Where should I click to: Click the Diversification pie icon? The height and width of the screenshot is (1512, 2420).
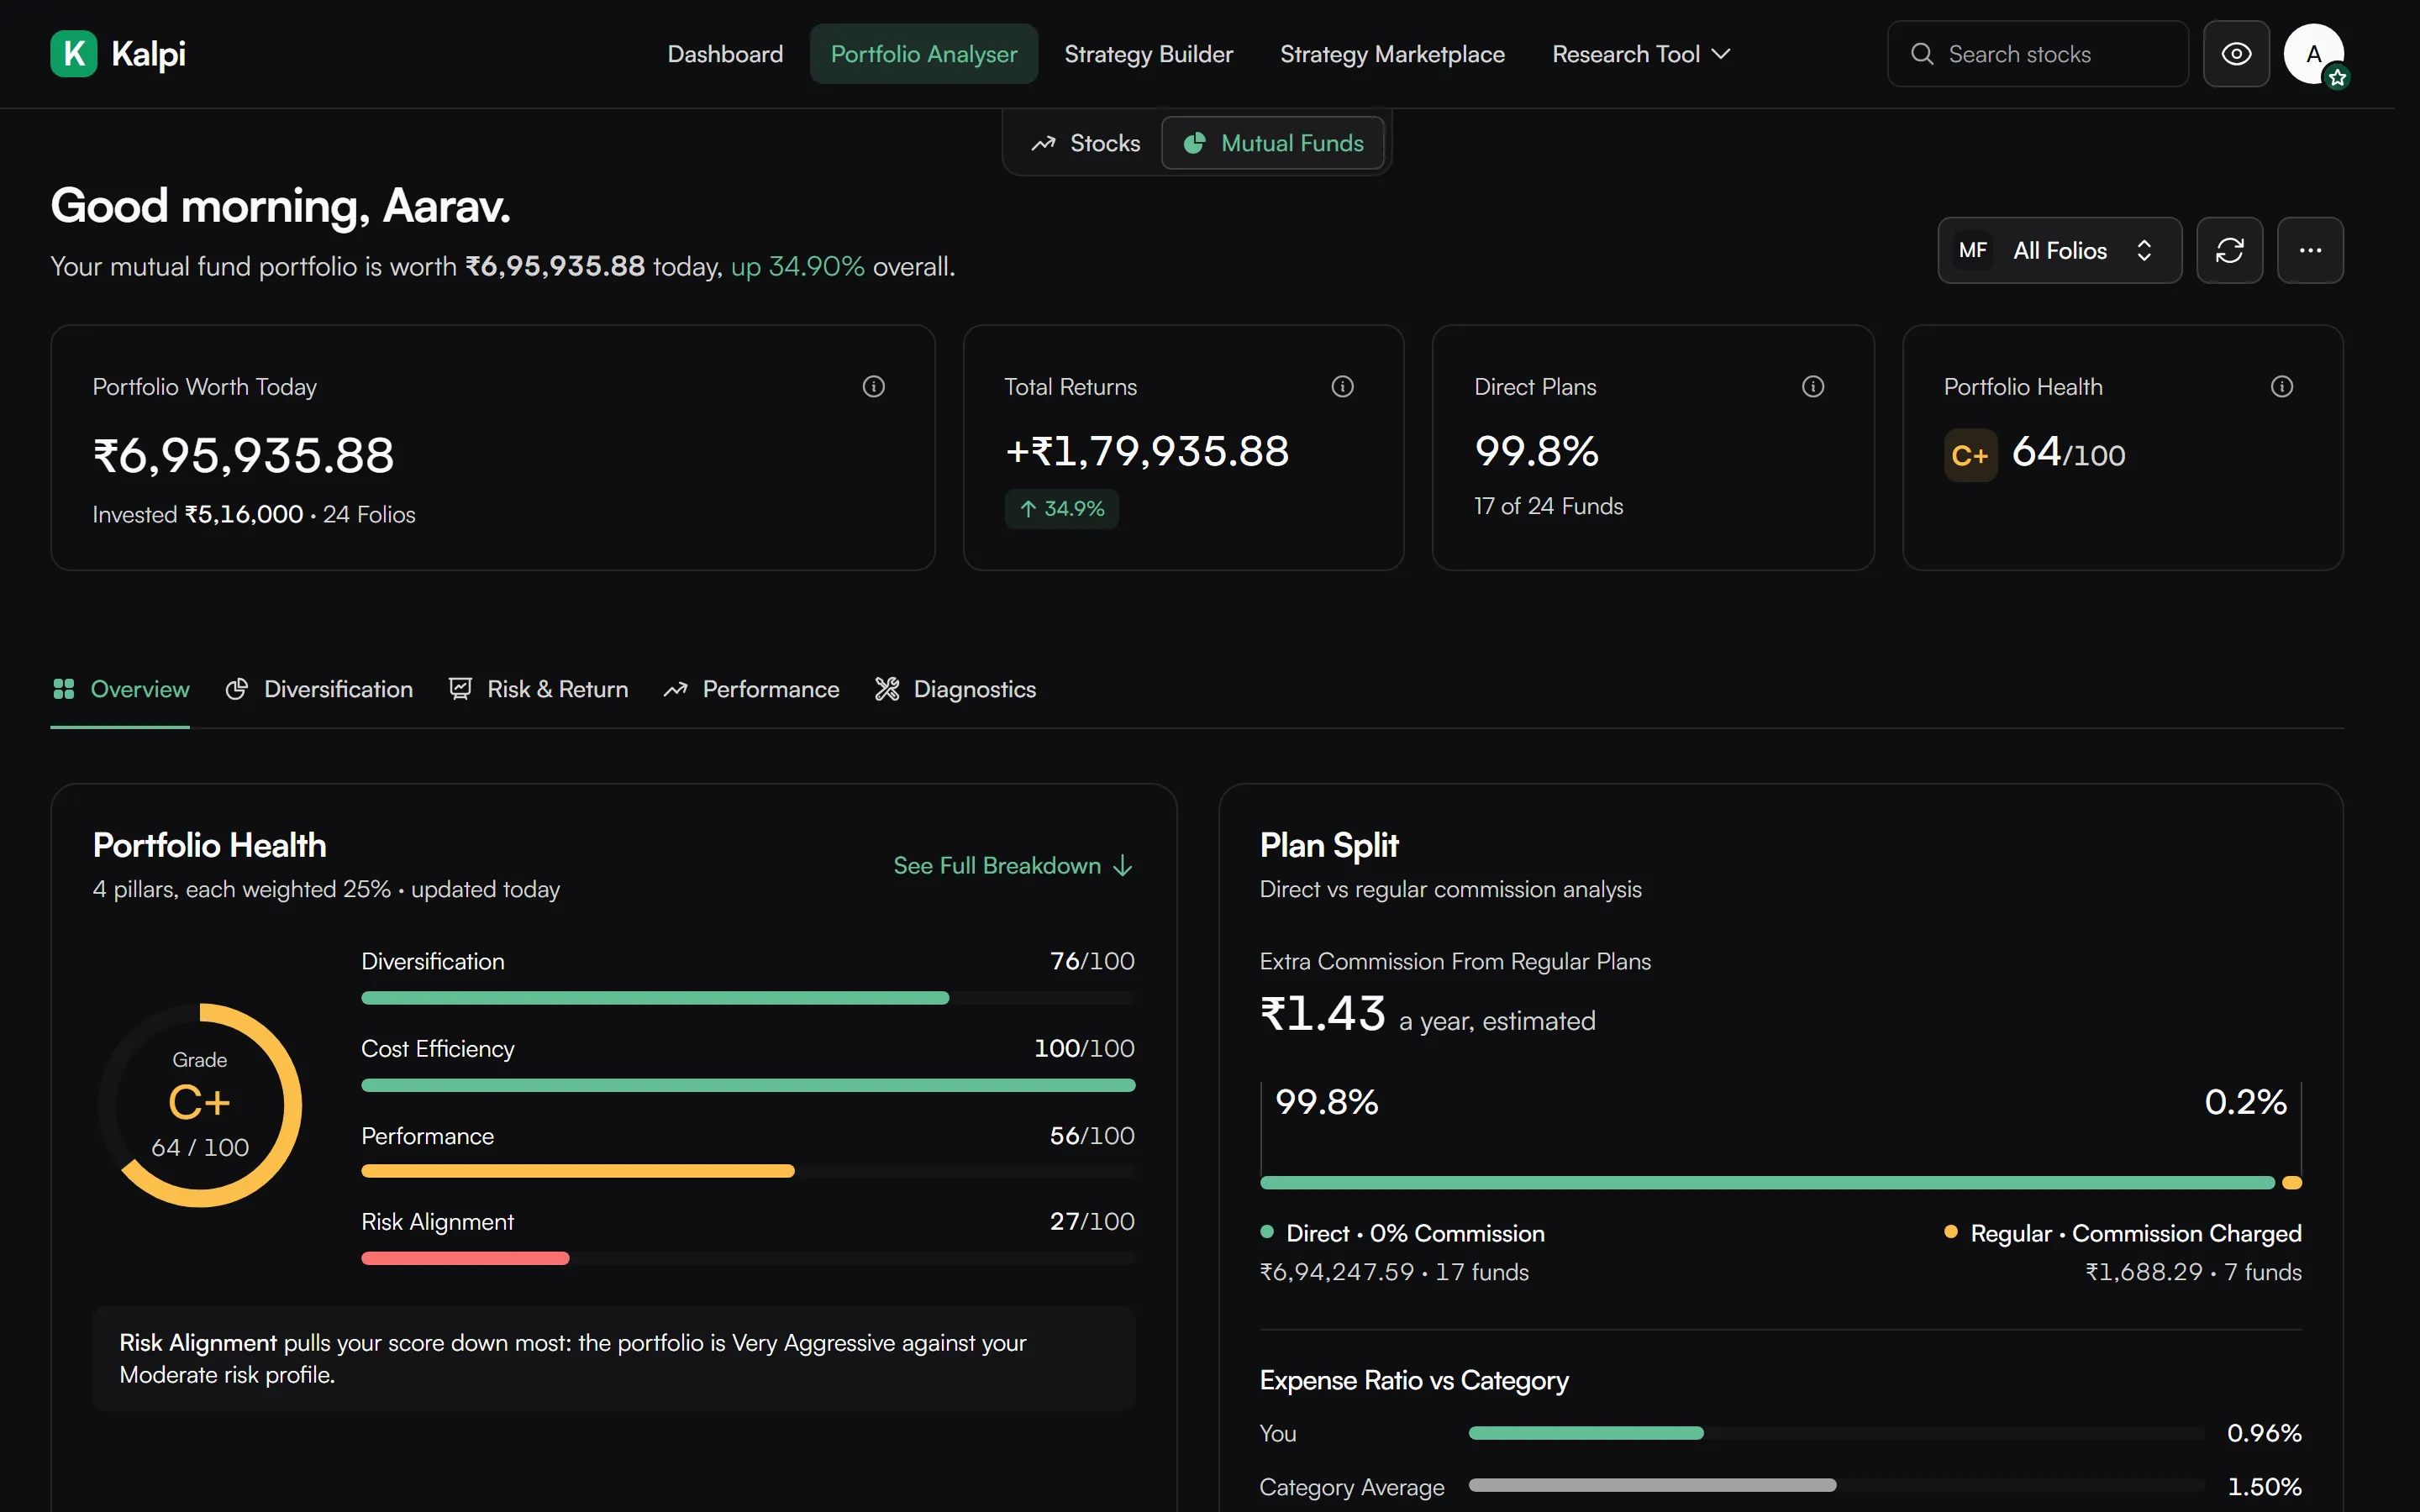point(236,689)
